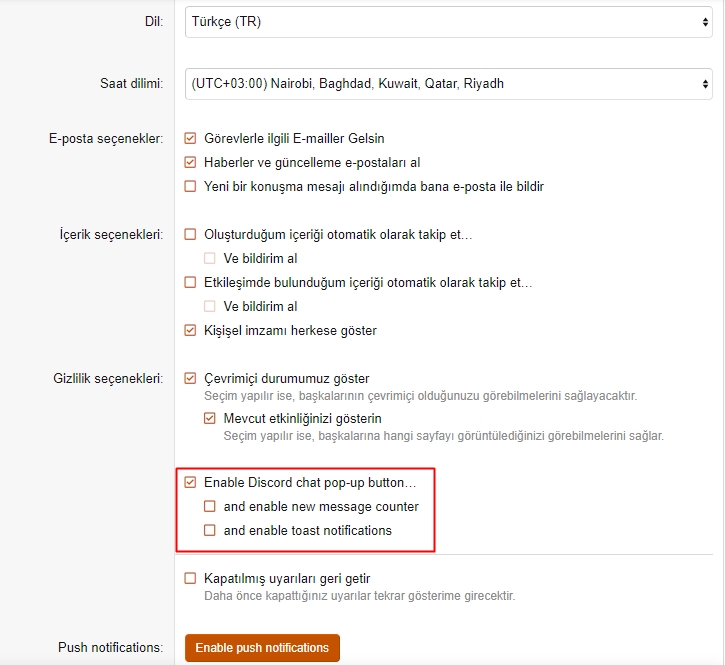725x665 pixels.
Task: Check Kapatılmış uyarıları geri getir
Action: tap(191, 578)
